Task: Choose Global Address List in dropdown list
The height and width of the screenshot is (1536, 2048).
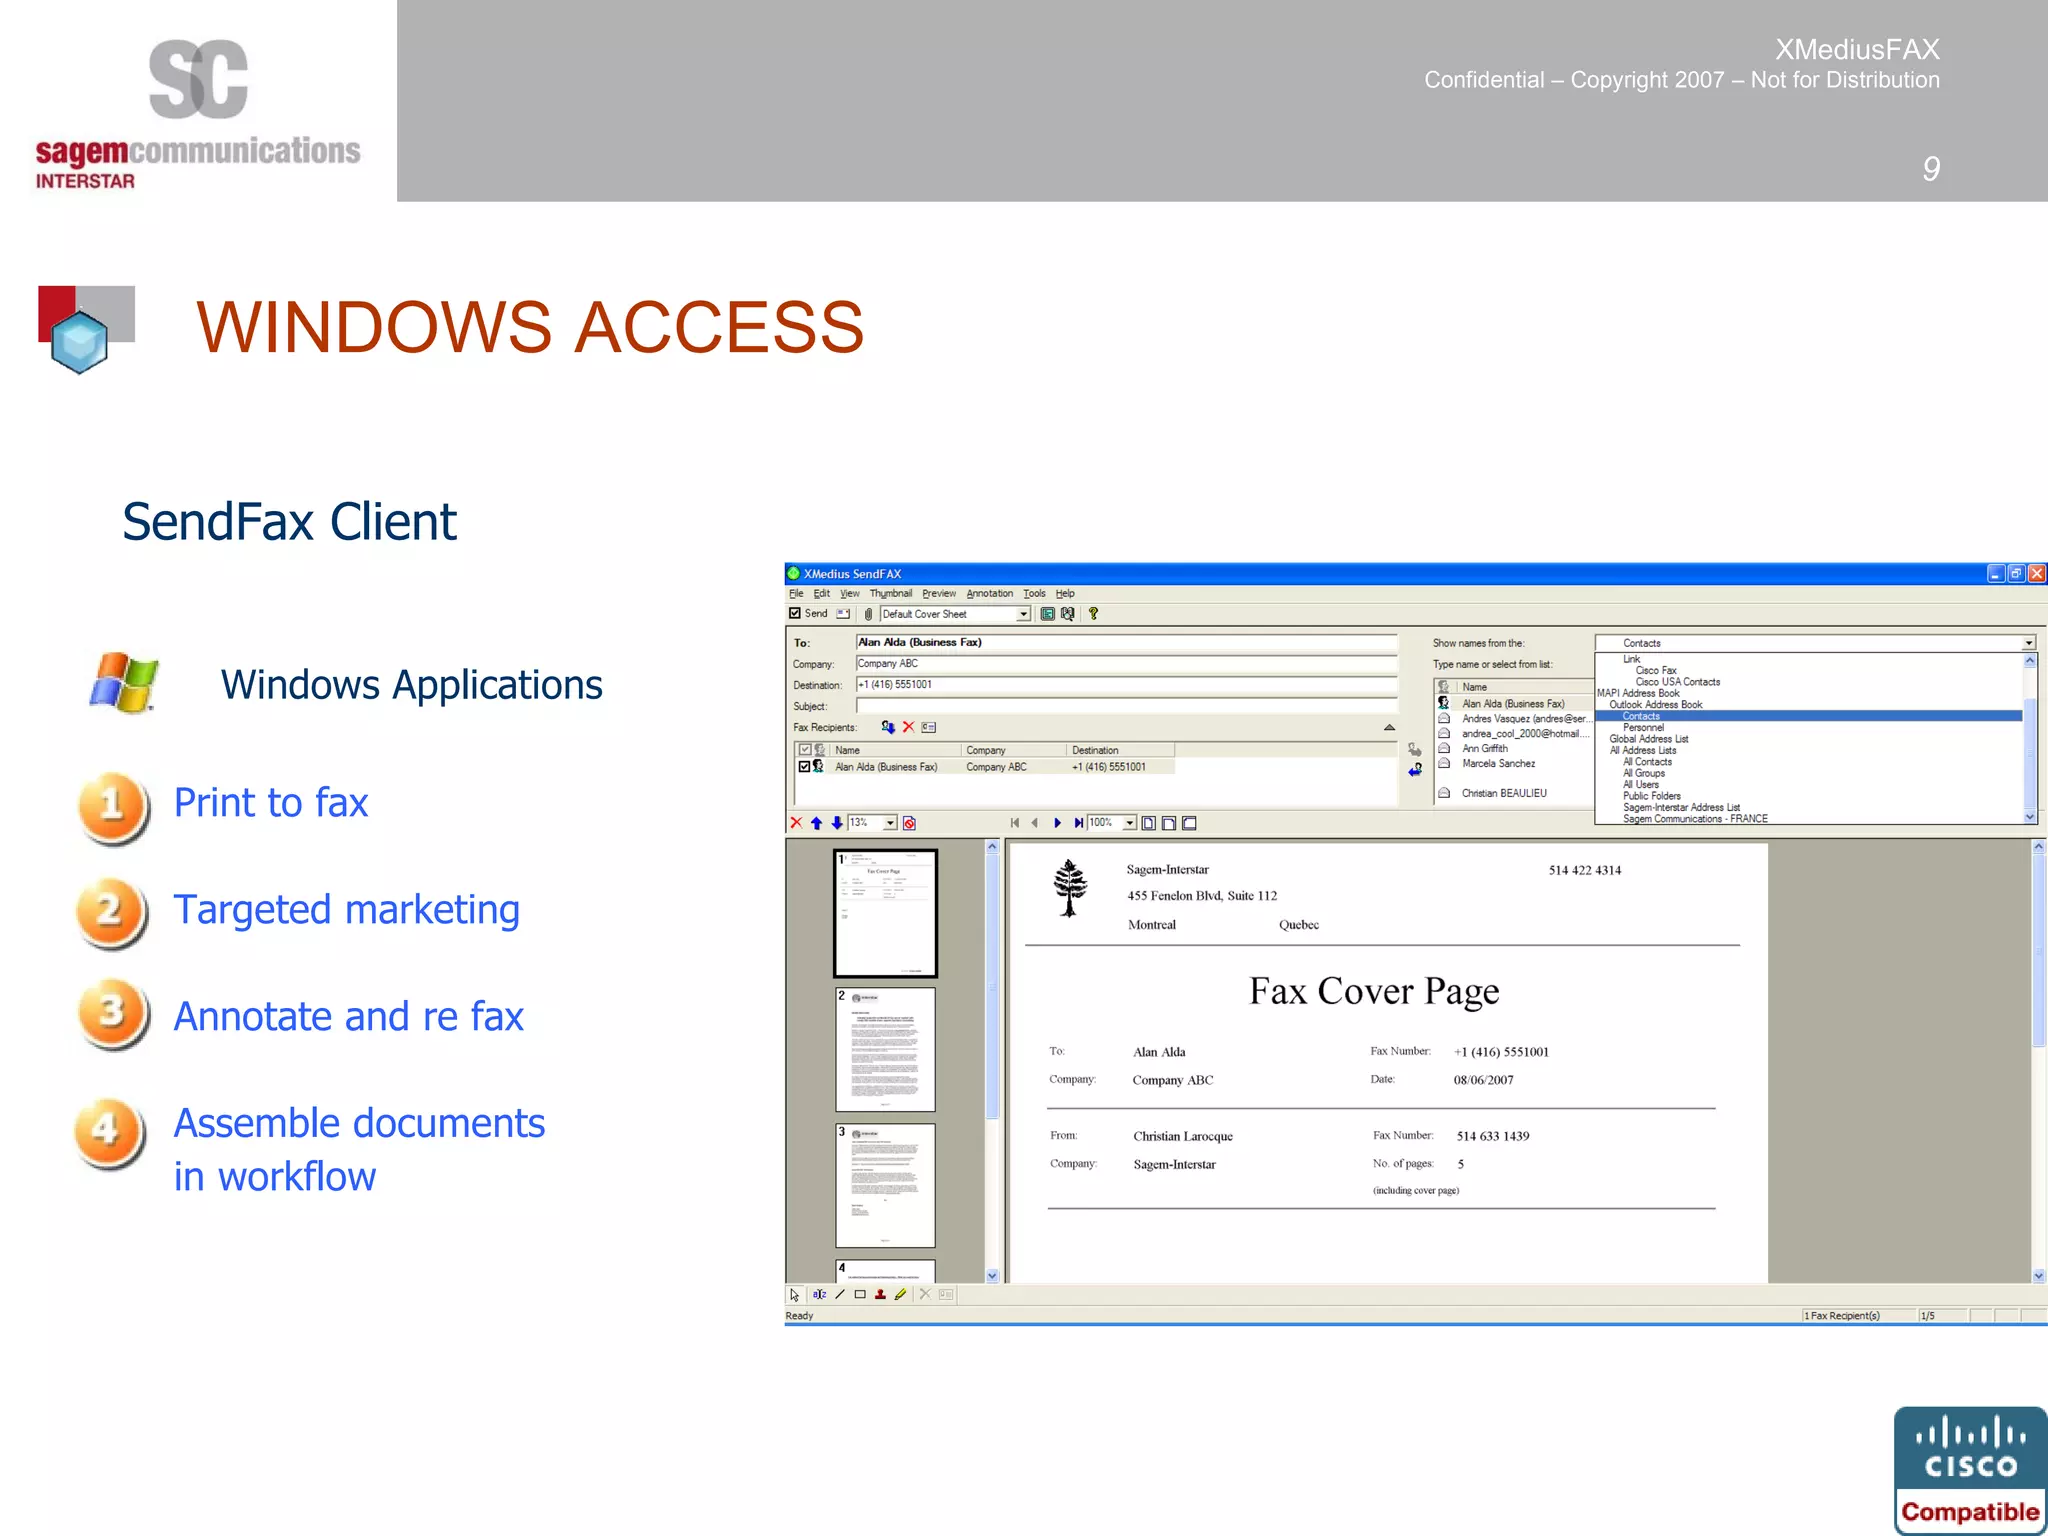Action: pyautogui.click(x=1649, y=739)
